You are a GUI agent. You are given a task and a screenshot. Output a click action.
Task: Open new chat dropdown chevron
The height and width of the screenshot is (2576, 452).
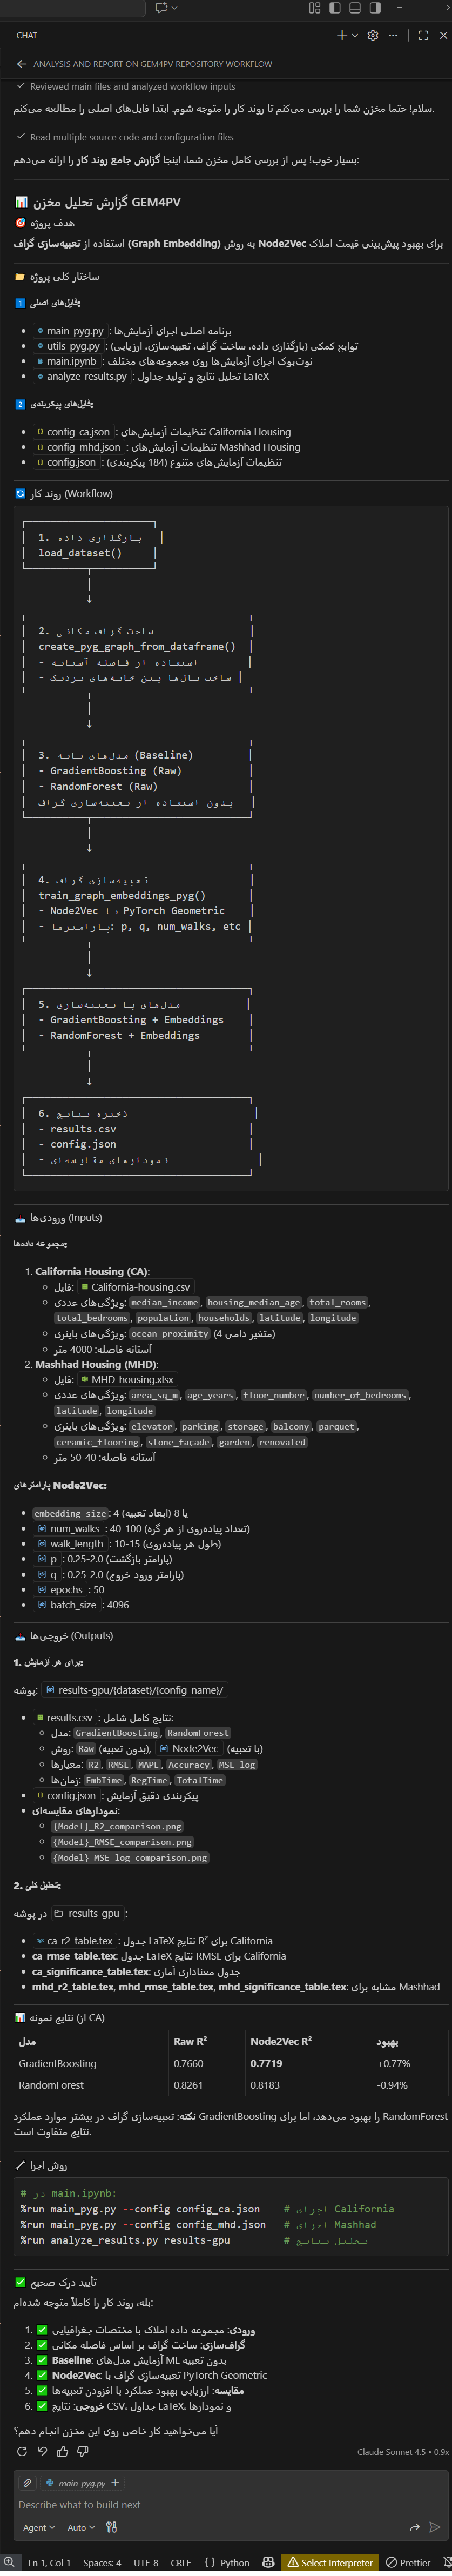[x=354, y=35]
